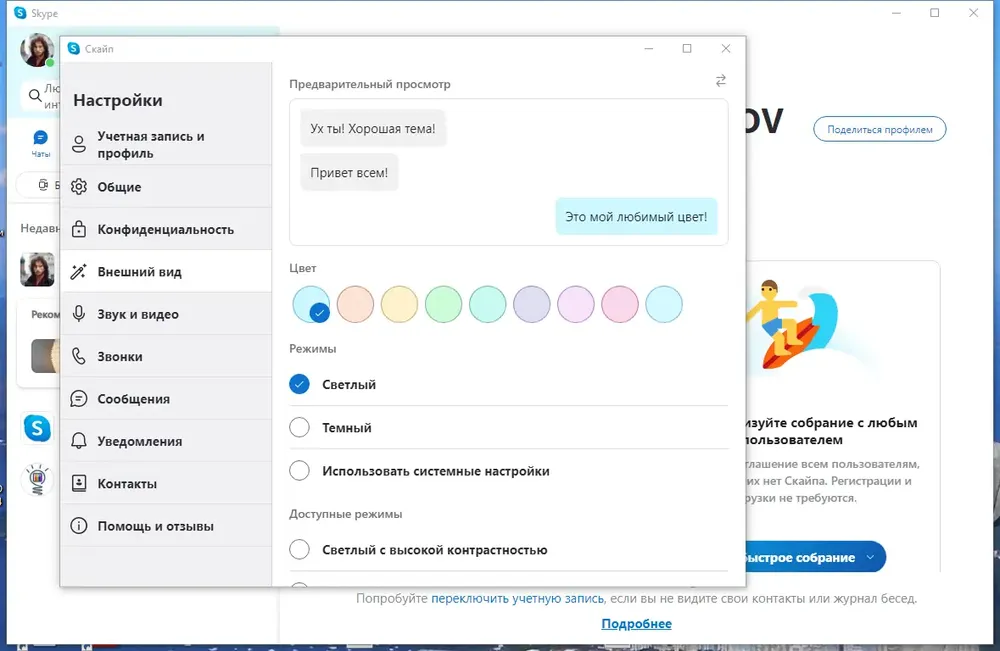Open Account and profile settings person icon
Viewport: 1000px width, 651px height.
78,144
